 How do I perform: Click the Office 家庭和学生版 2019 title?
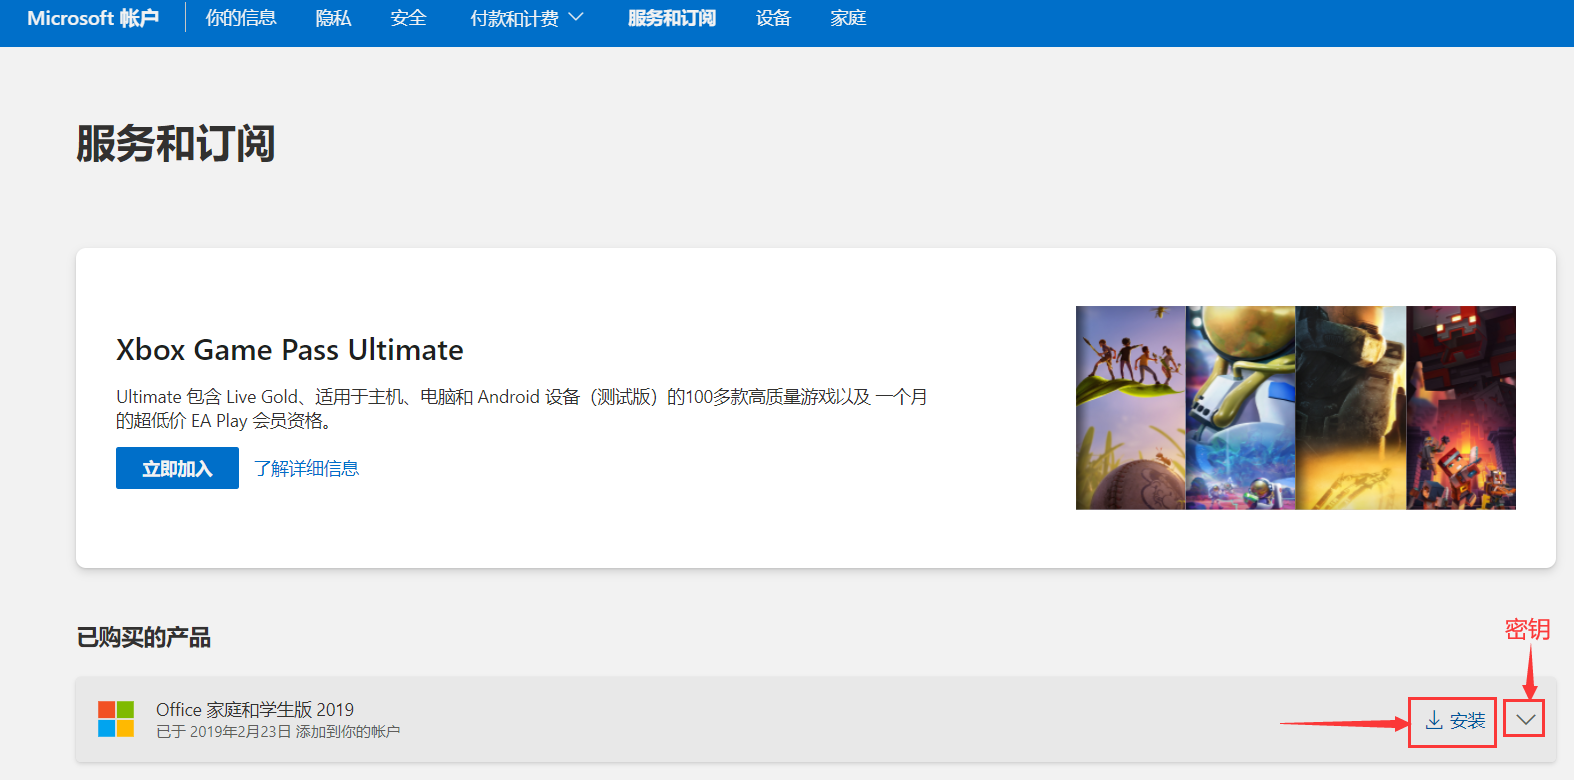255,709
